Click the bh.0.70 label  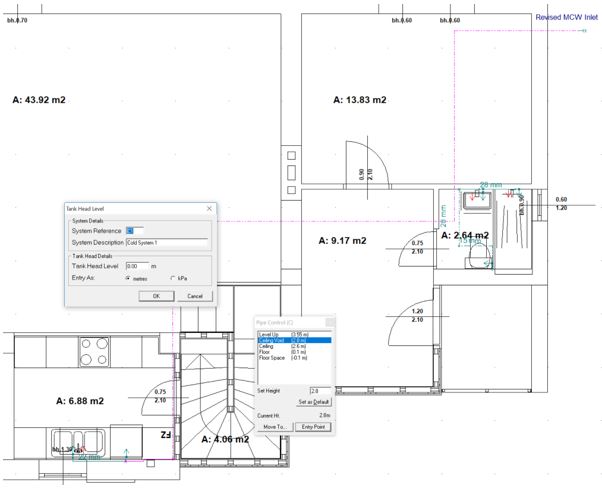coord(17,20)
